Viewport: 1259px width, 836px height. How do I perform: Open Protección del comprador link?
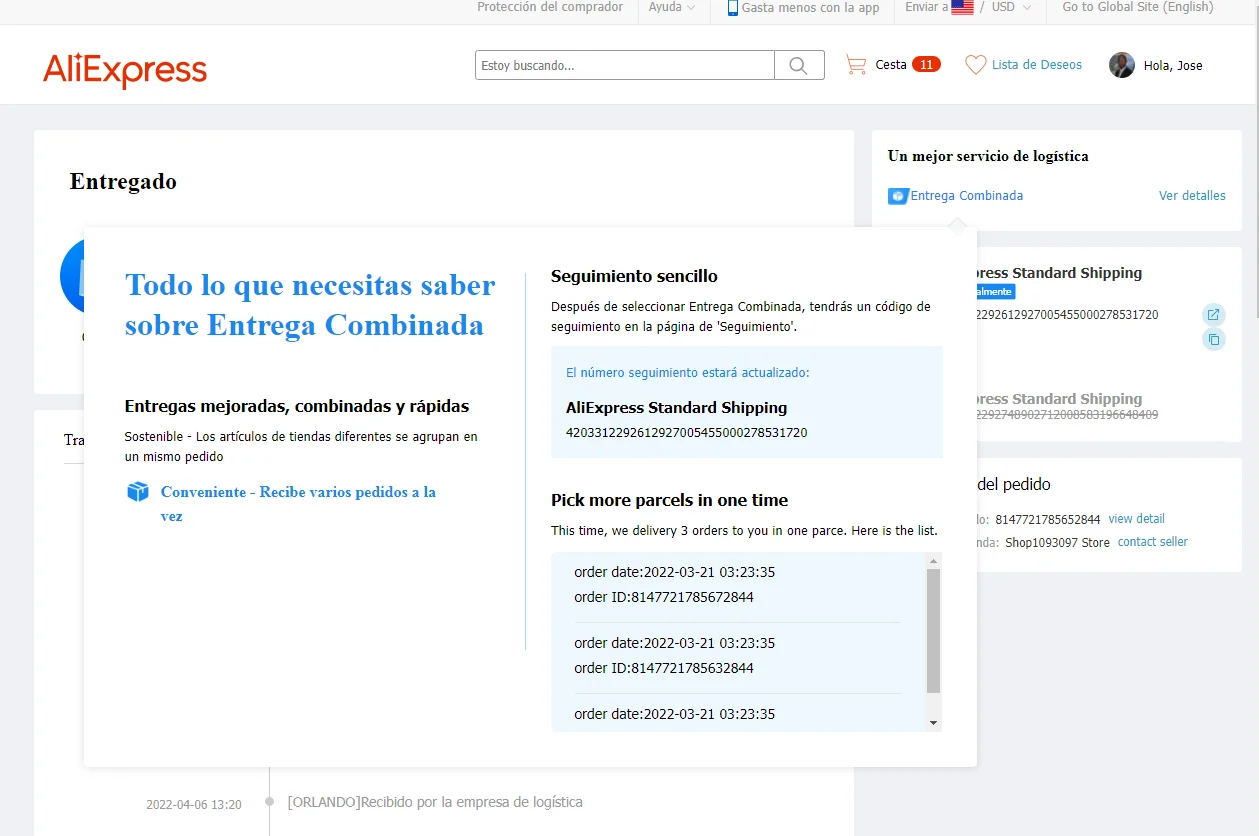[550, 7]
